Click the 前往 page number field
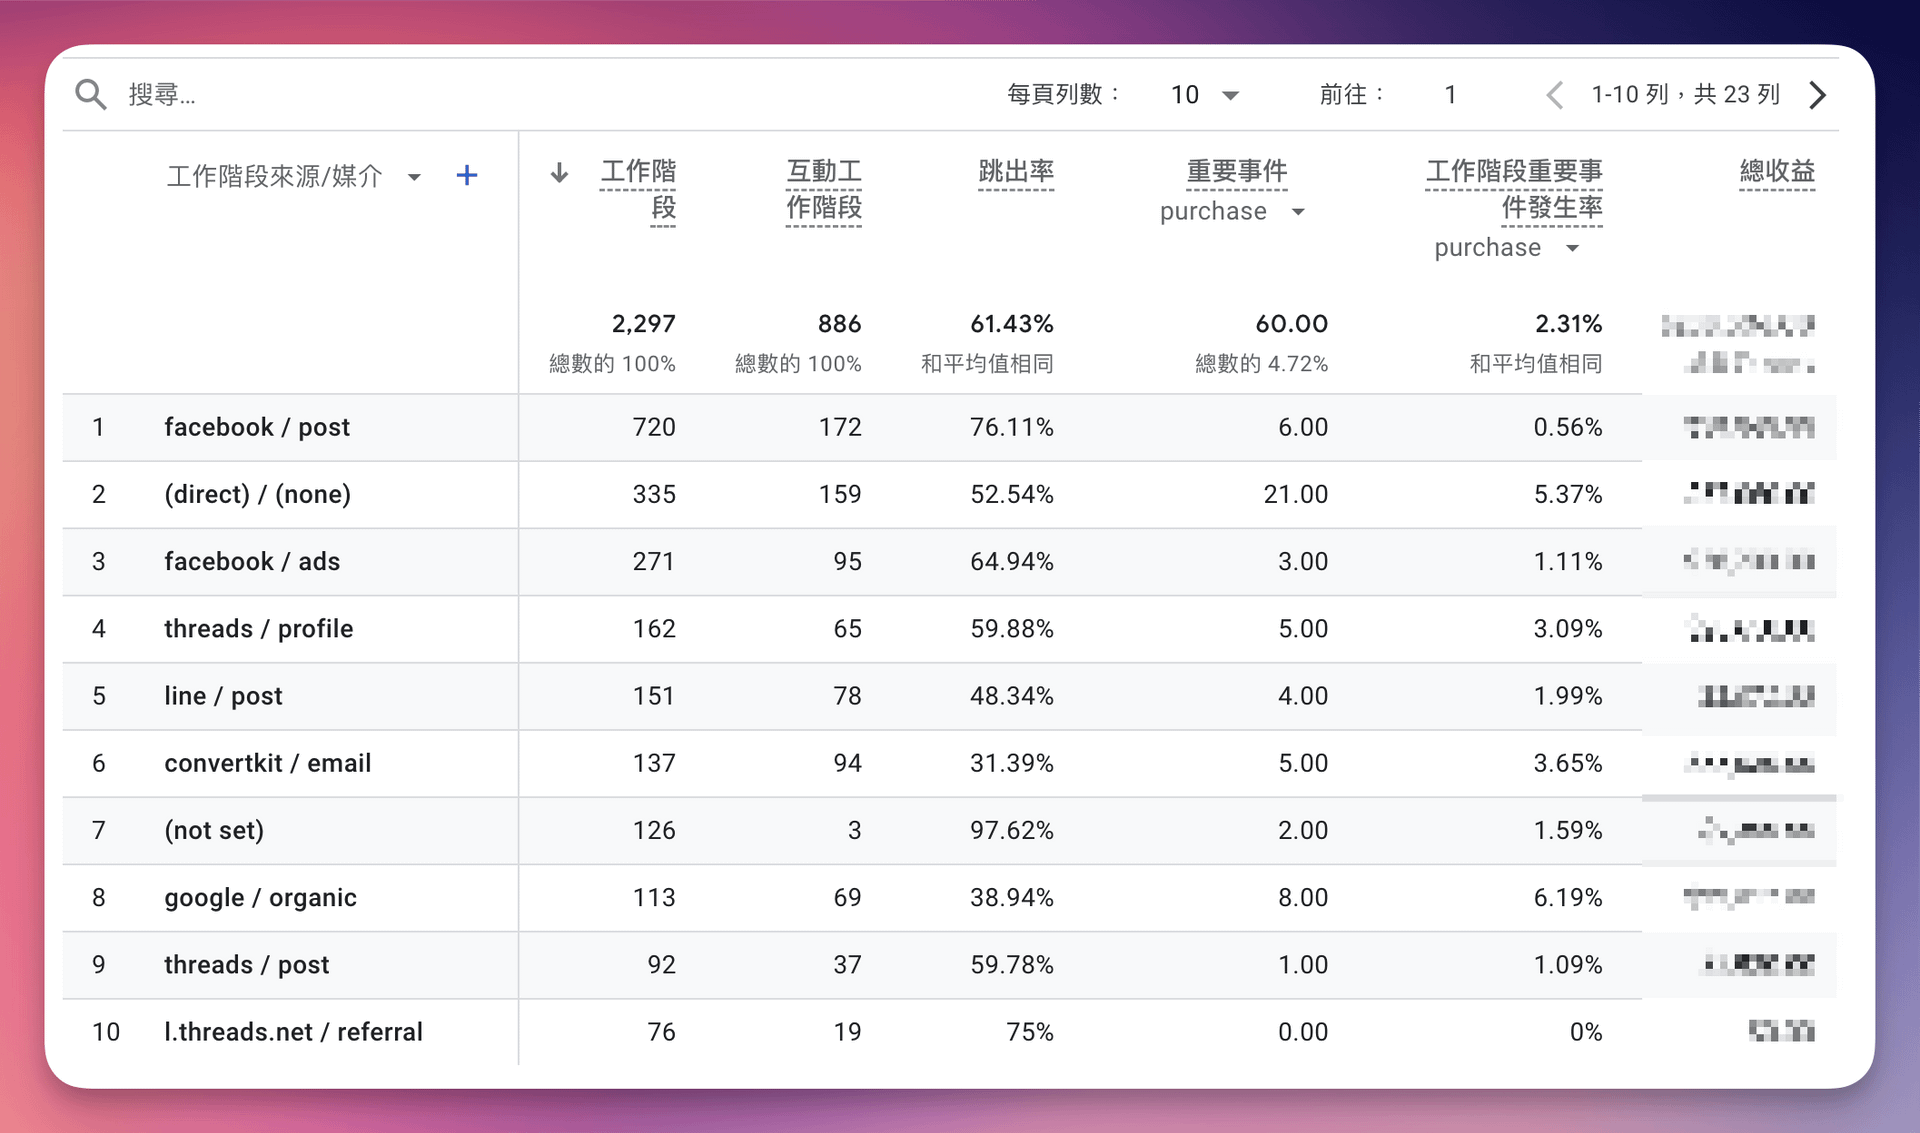 coord(1450,95)
